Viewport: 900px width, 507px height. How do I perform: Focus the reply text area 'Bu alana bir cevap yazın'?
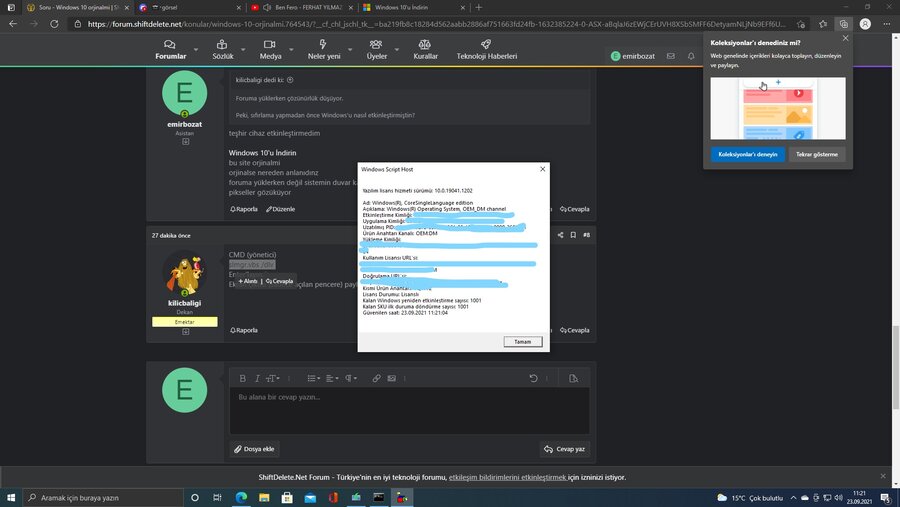point(409,411)
